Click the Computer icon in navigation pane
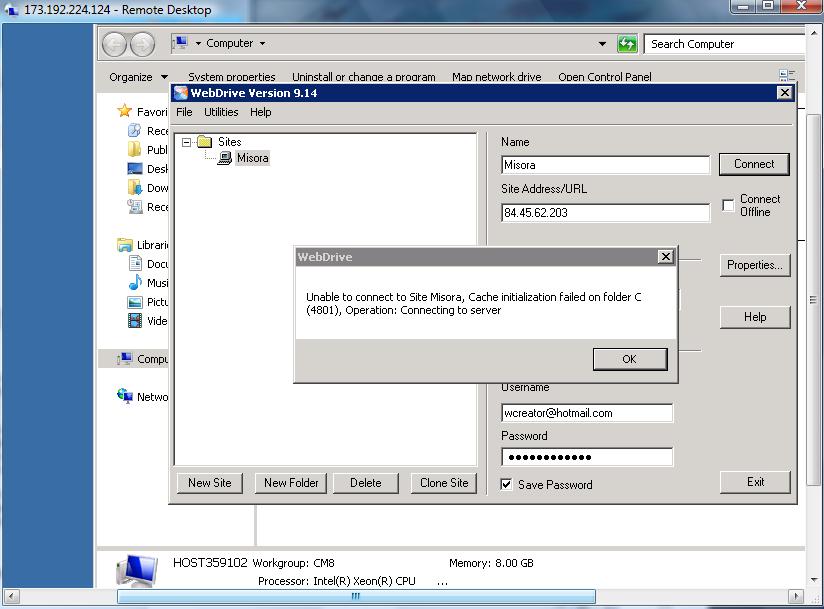This screenshot has width=824, height=609. 125,358
